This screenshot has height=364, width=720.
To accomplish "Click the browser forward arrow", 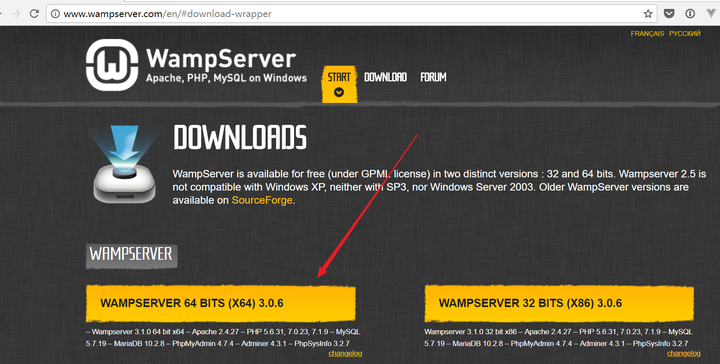I will pyautogui.click(x=16, y=14).
